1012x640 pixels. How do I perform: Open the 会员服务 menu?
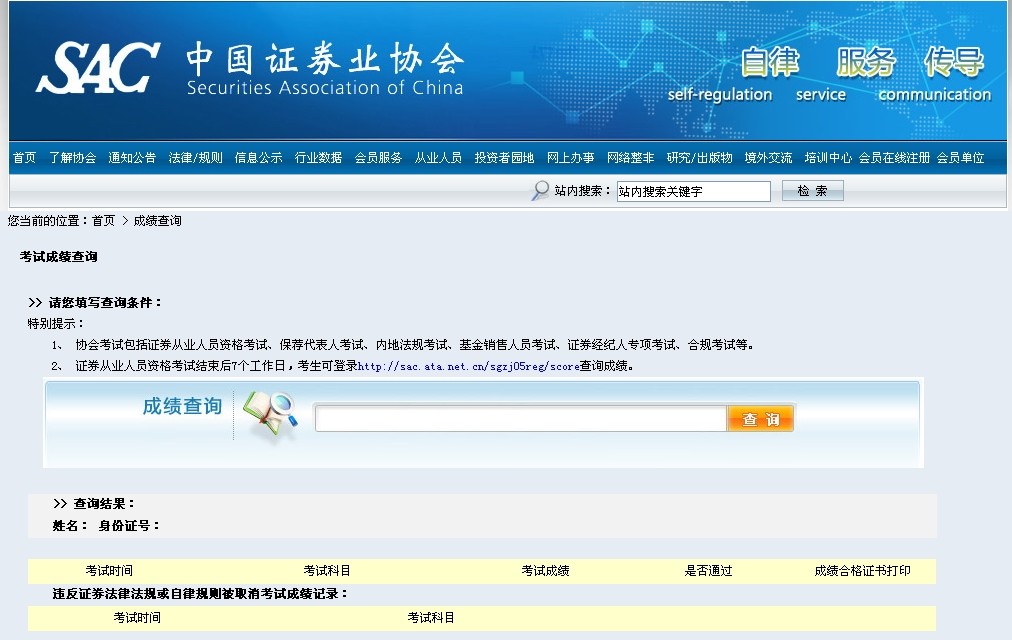tap(378, 158)
